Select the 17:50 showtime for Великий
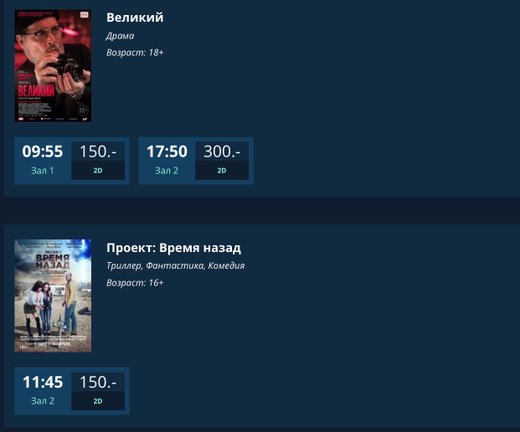The height and width of the screenshot is (432, 520). (167, 151)
